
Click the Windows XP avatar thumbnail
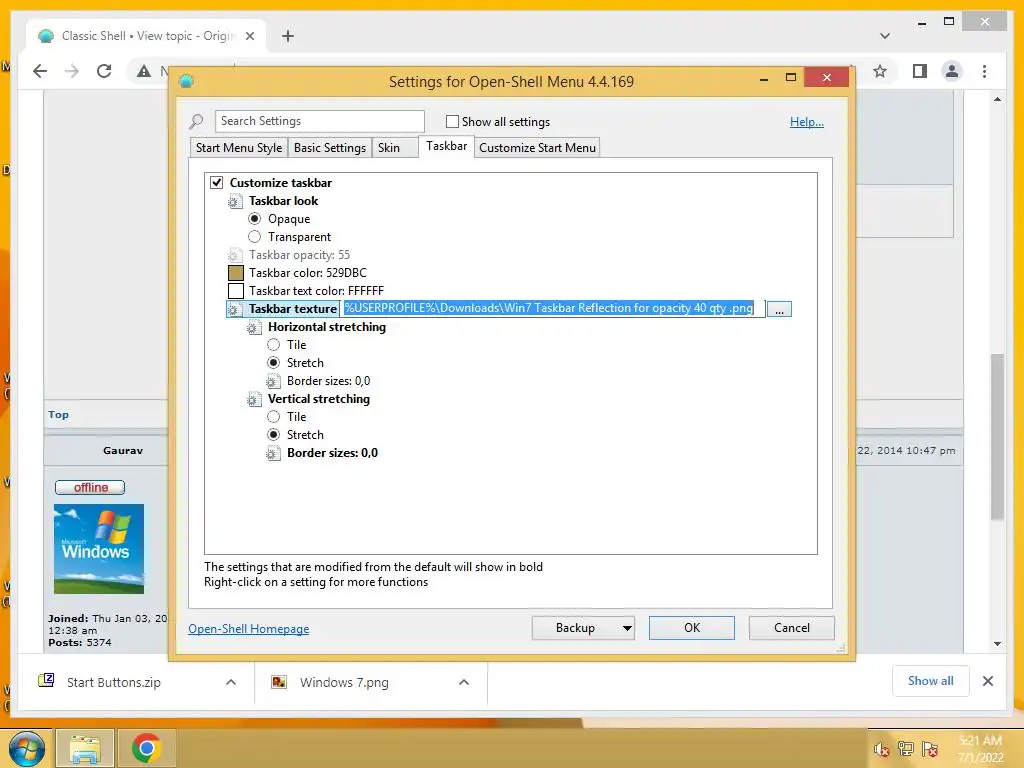pos(99,549)
